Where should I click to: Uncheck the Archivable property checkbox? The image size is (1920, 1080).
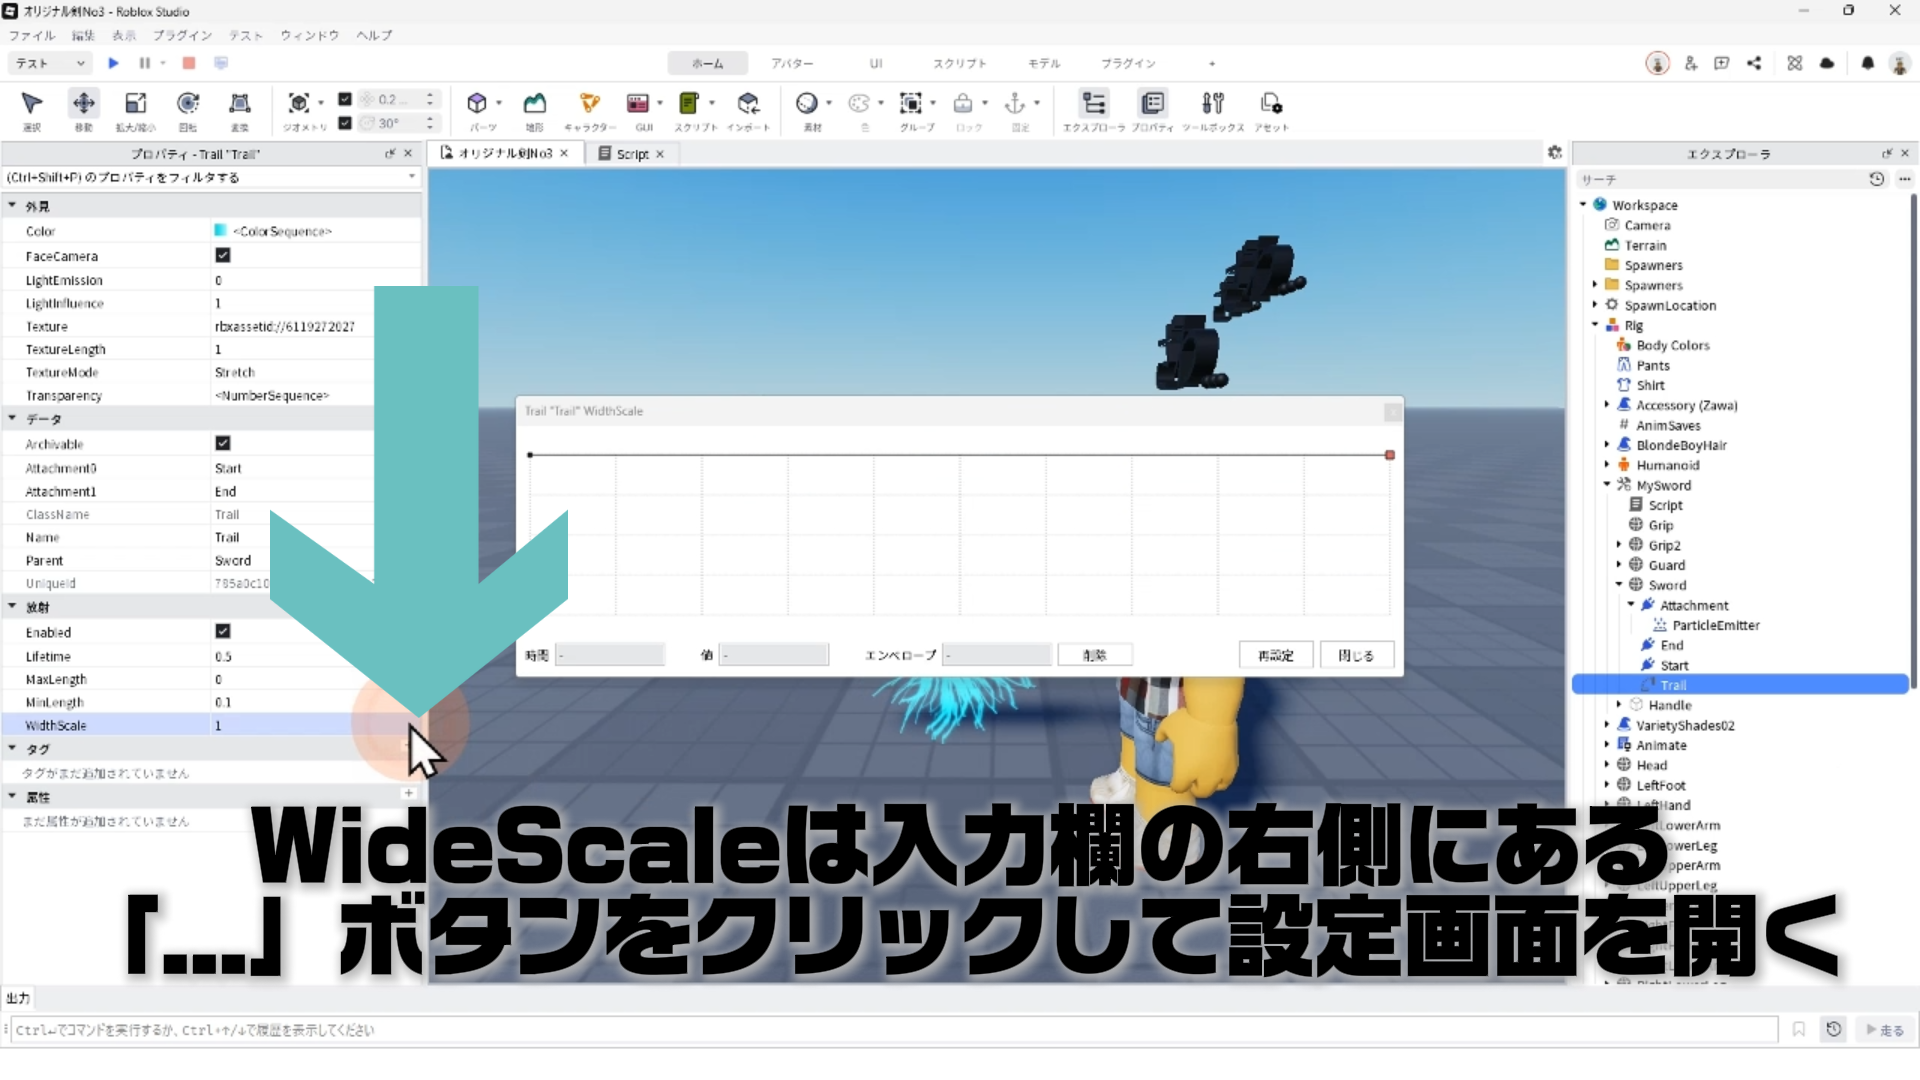[223, 443]
